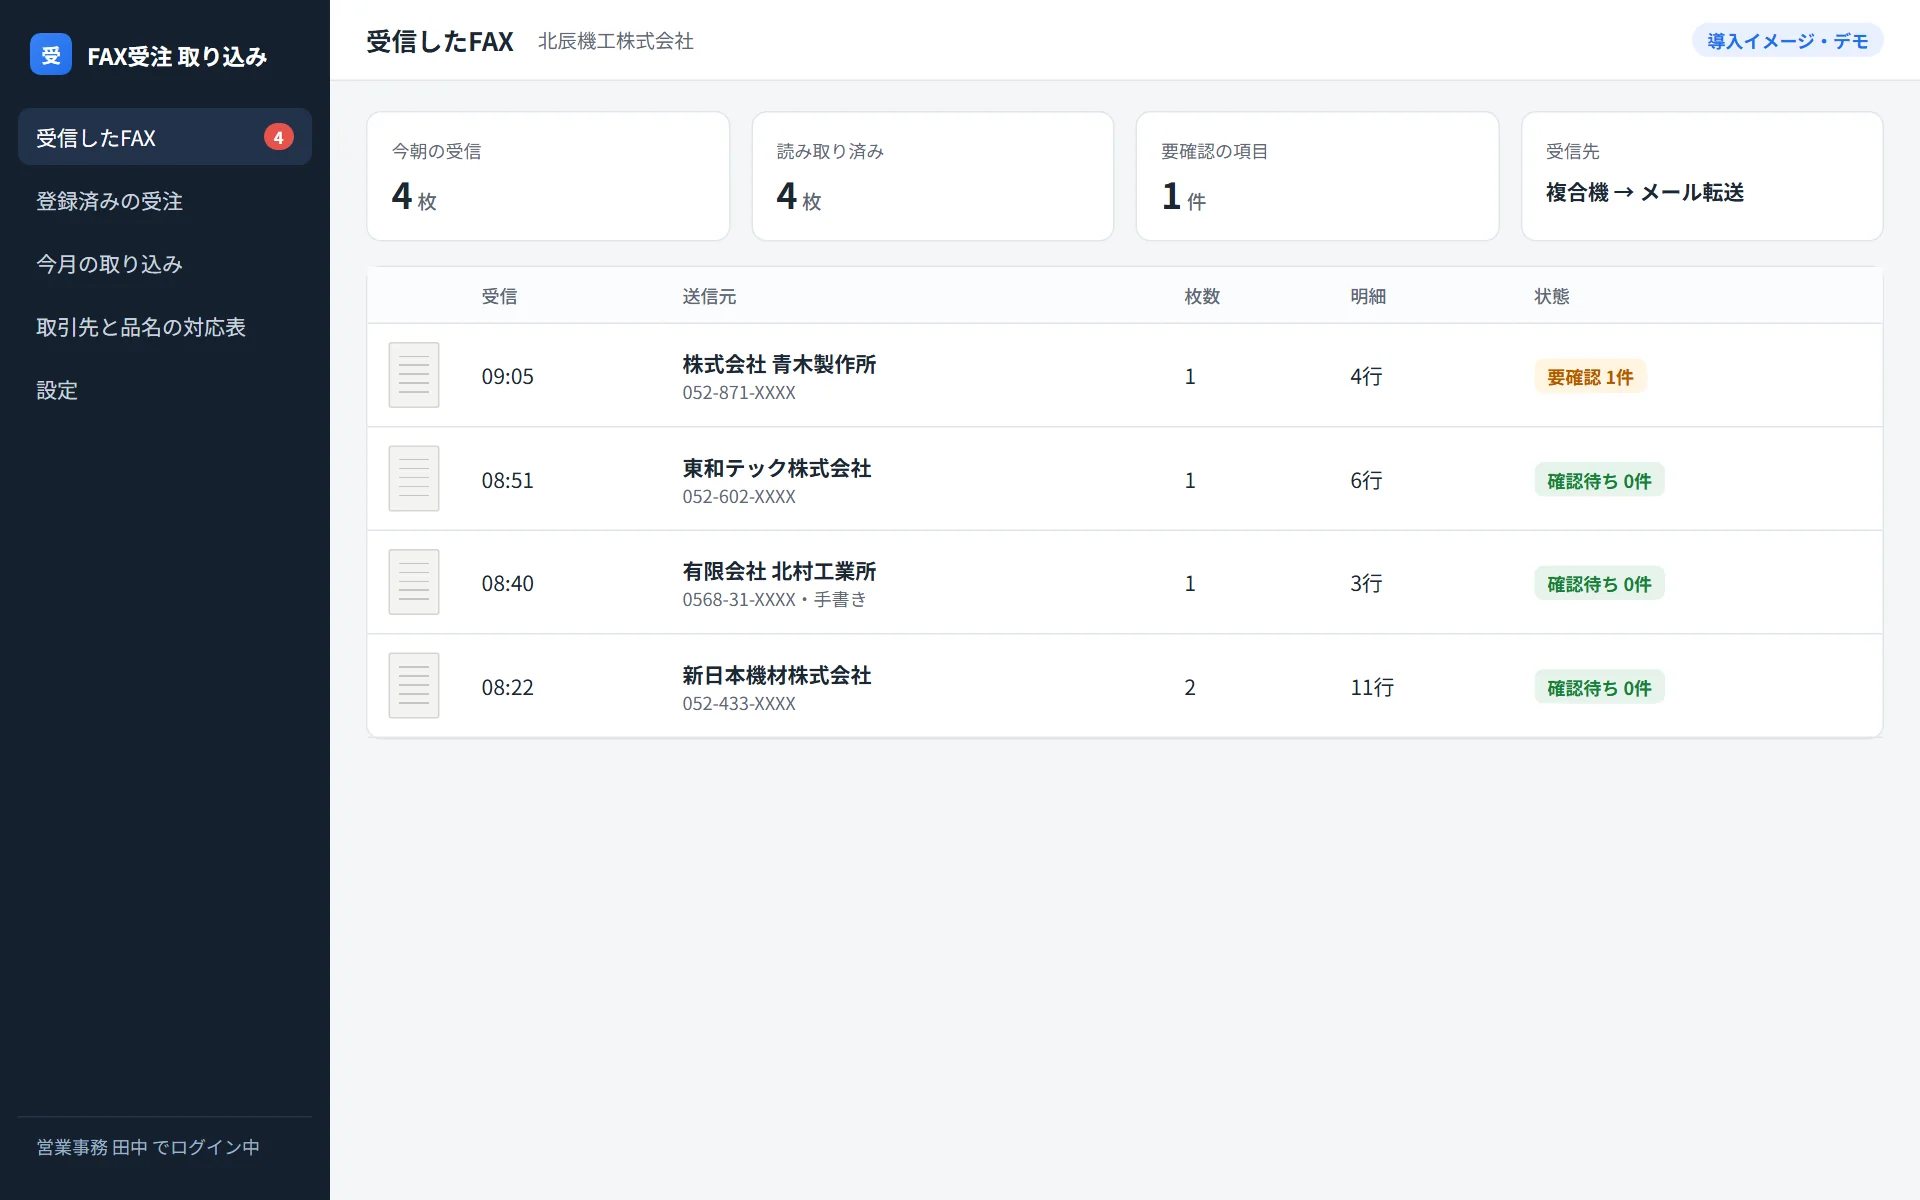Screen dimensions: 1920x1200
Task: Click the blue 受 app logo icon
Action: 51,55
